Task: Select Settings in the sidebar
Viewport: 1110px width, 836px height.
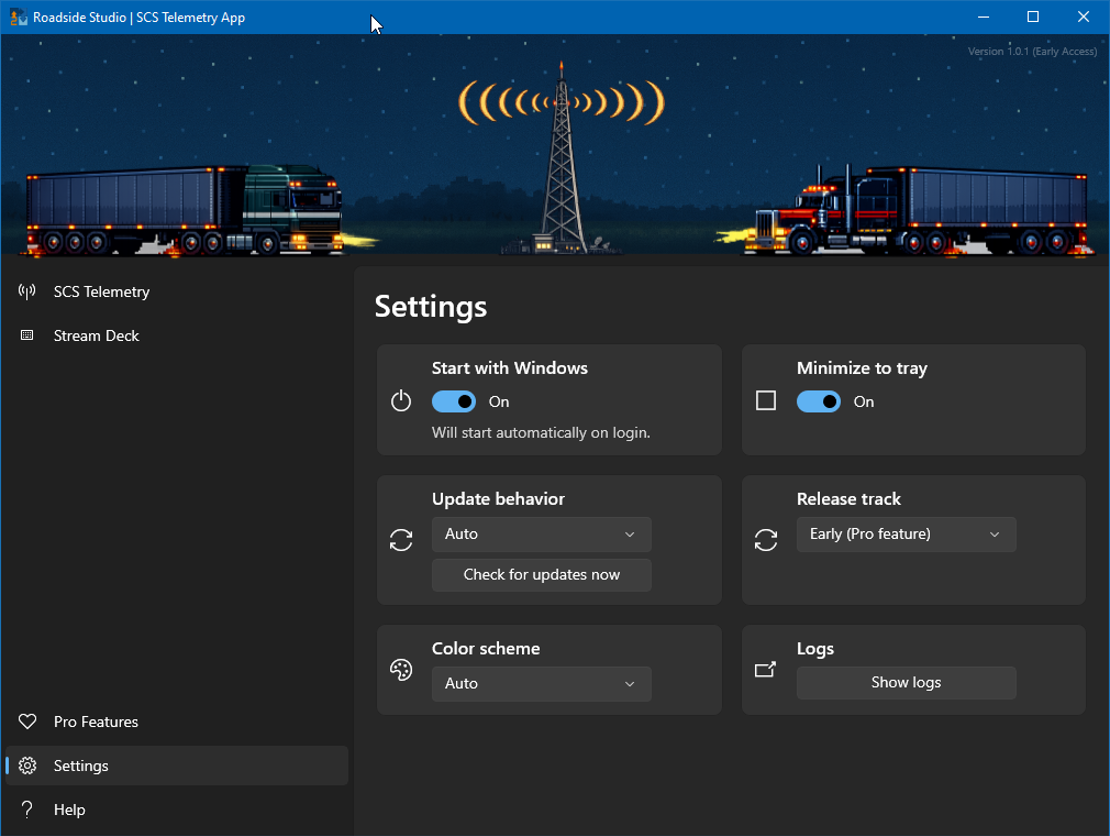Action: [81, 766]
